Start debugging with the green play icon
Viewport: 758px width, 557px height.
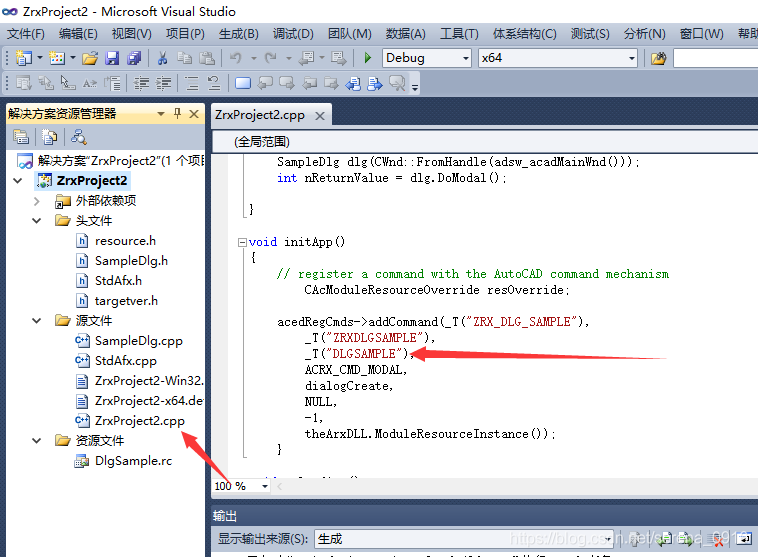point(367,58)
